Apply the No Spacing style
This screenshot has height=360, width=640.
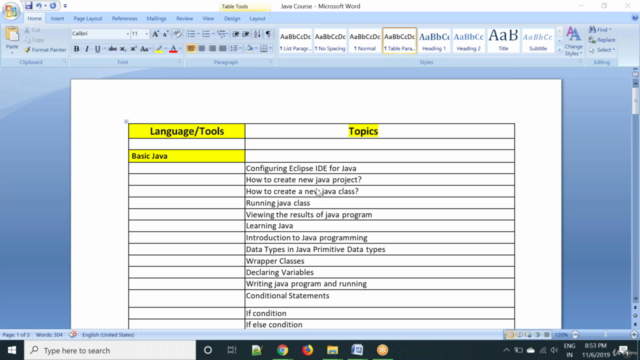pos(330,41)
